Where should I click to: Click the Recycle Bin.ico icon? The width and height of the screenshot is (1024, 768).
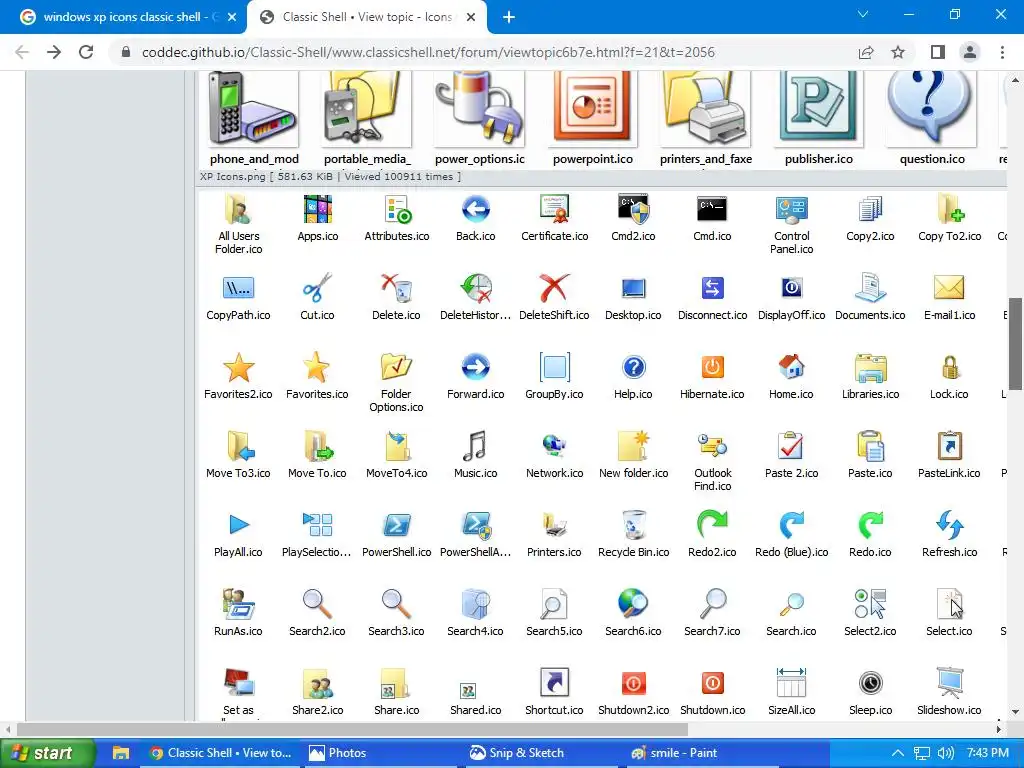[x=633, y=525]
